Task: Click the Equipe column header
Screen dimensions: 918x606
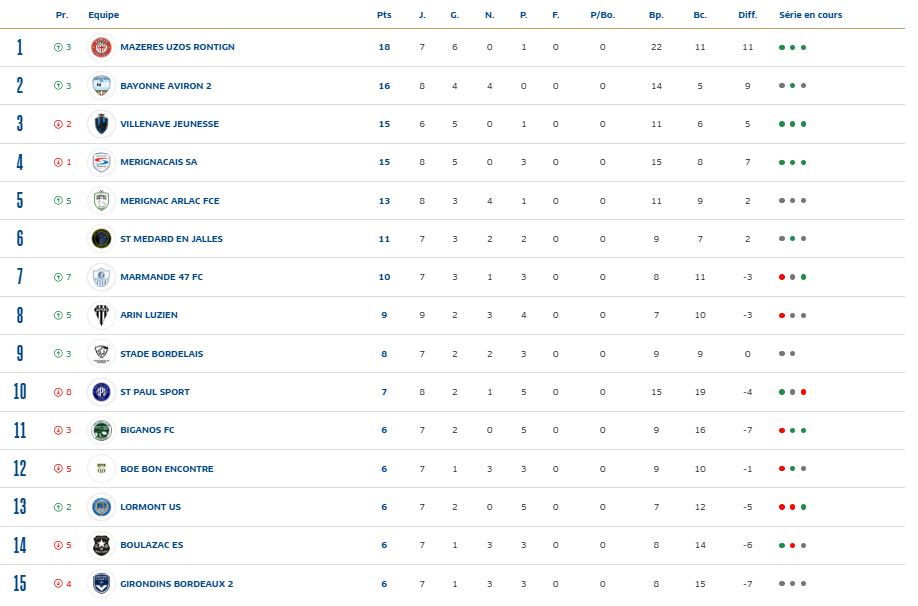Action: 103,15
